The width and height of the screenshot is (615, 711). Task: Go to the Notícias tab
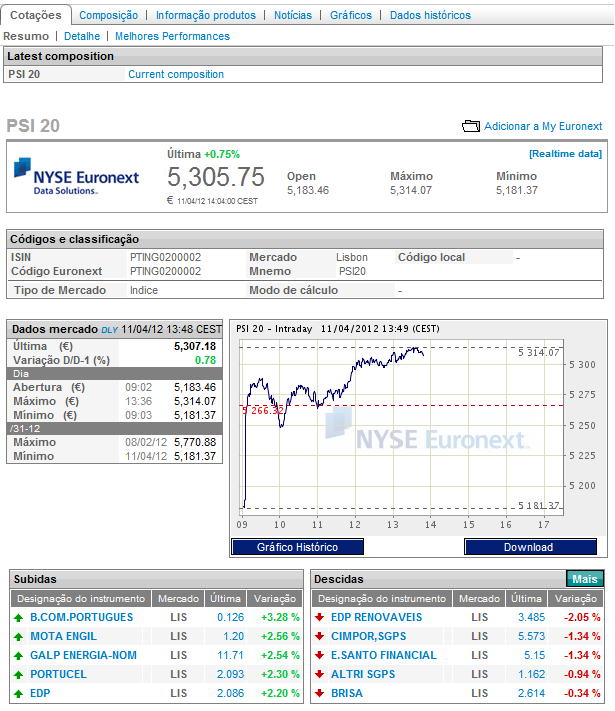click(x=293, y=15)
